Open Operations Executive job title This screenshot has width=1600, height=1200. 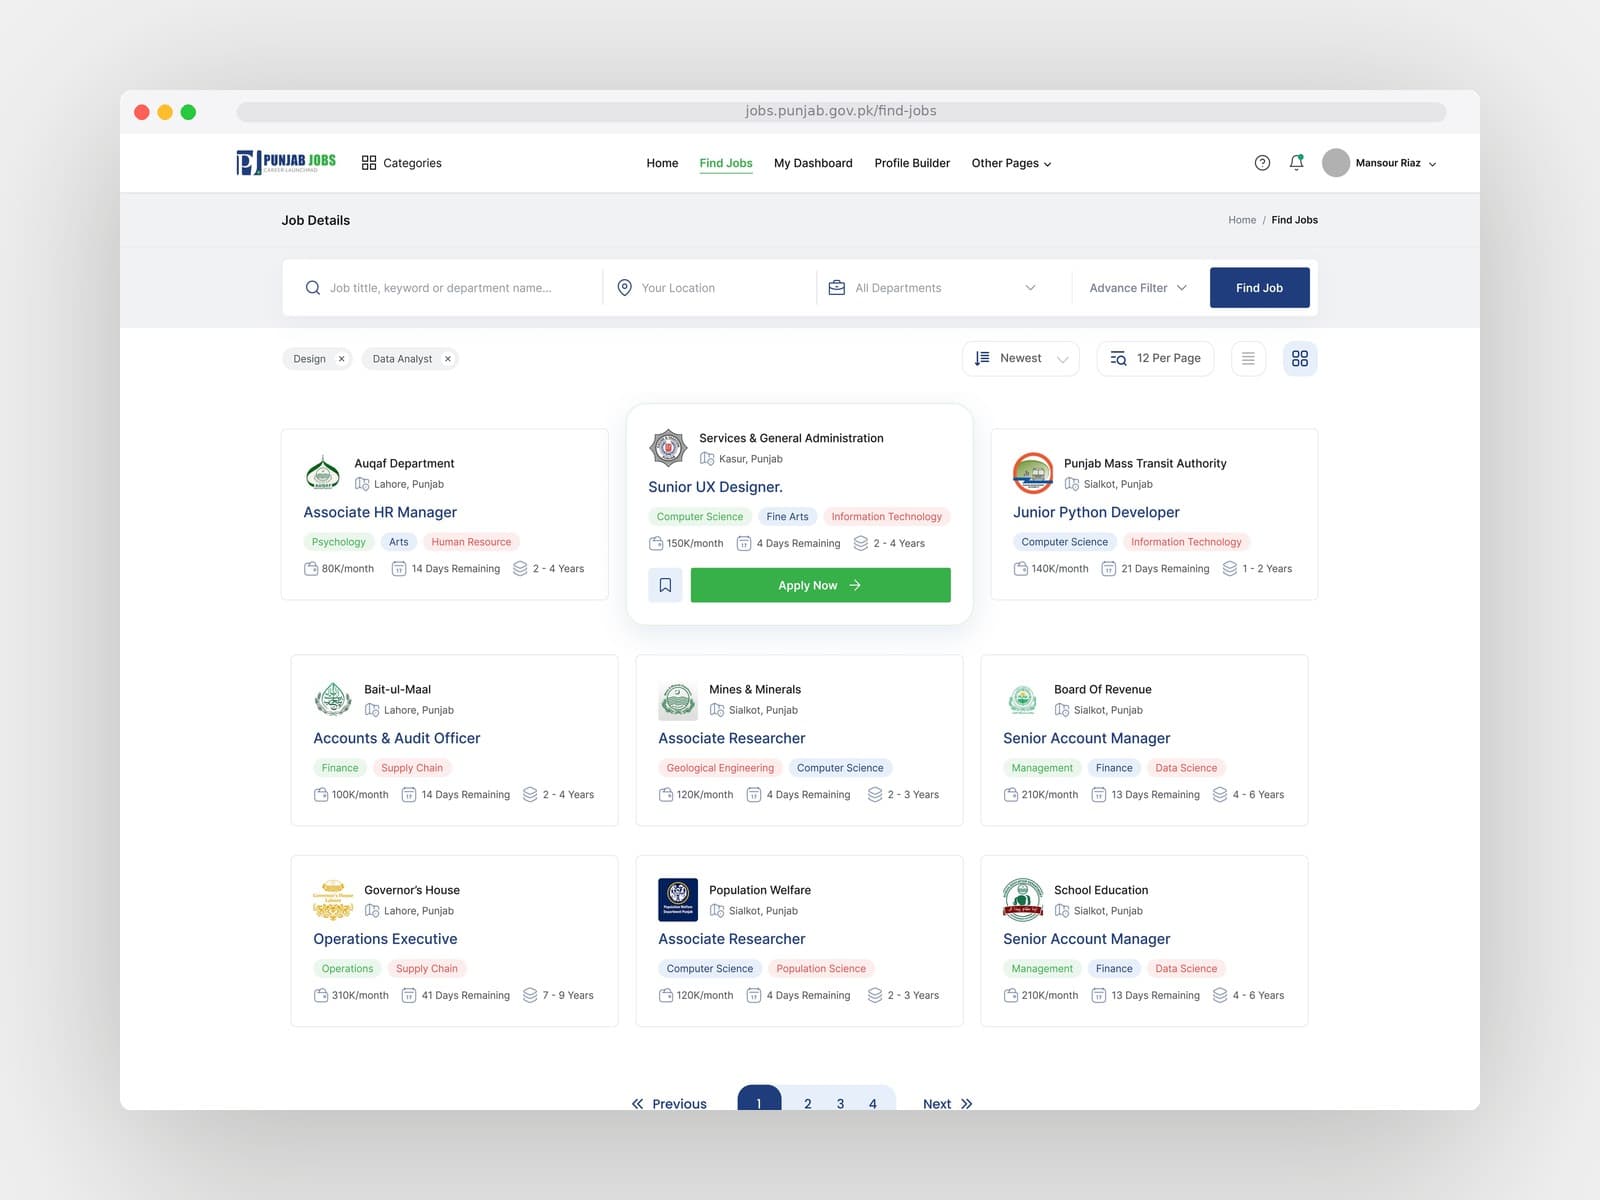click(385, 939)
